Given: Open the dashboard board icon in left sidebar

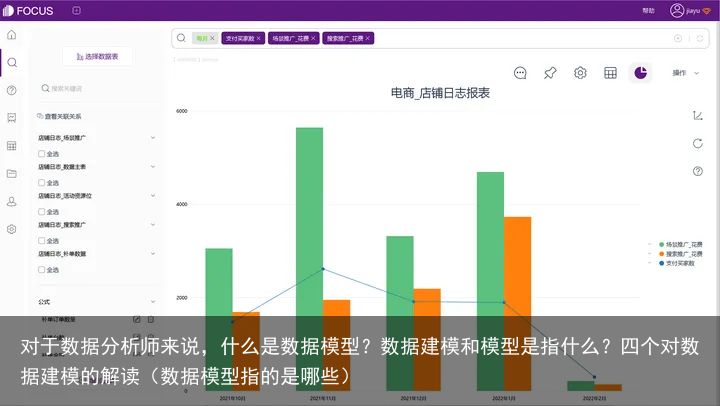Looking at the screenshot, I should 12,118.
